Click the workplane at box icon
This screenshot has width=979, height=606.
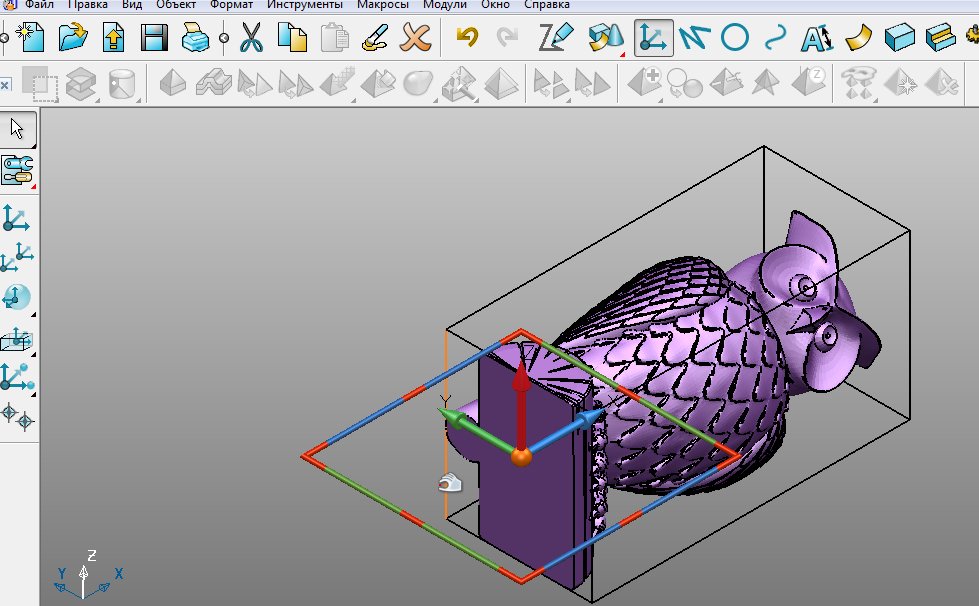[x=16, y=340]
